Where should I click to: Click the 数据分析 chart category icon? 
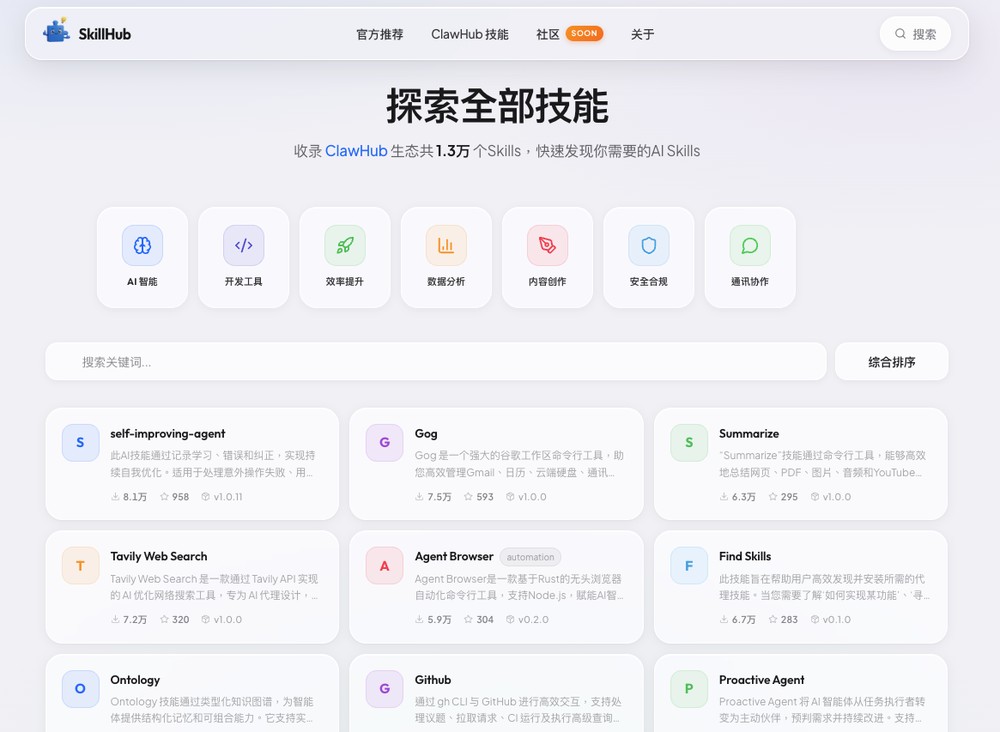pyautogui.click(x=446, y=244)
